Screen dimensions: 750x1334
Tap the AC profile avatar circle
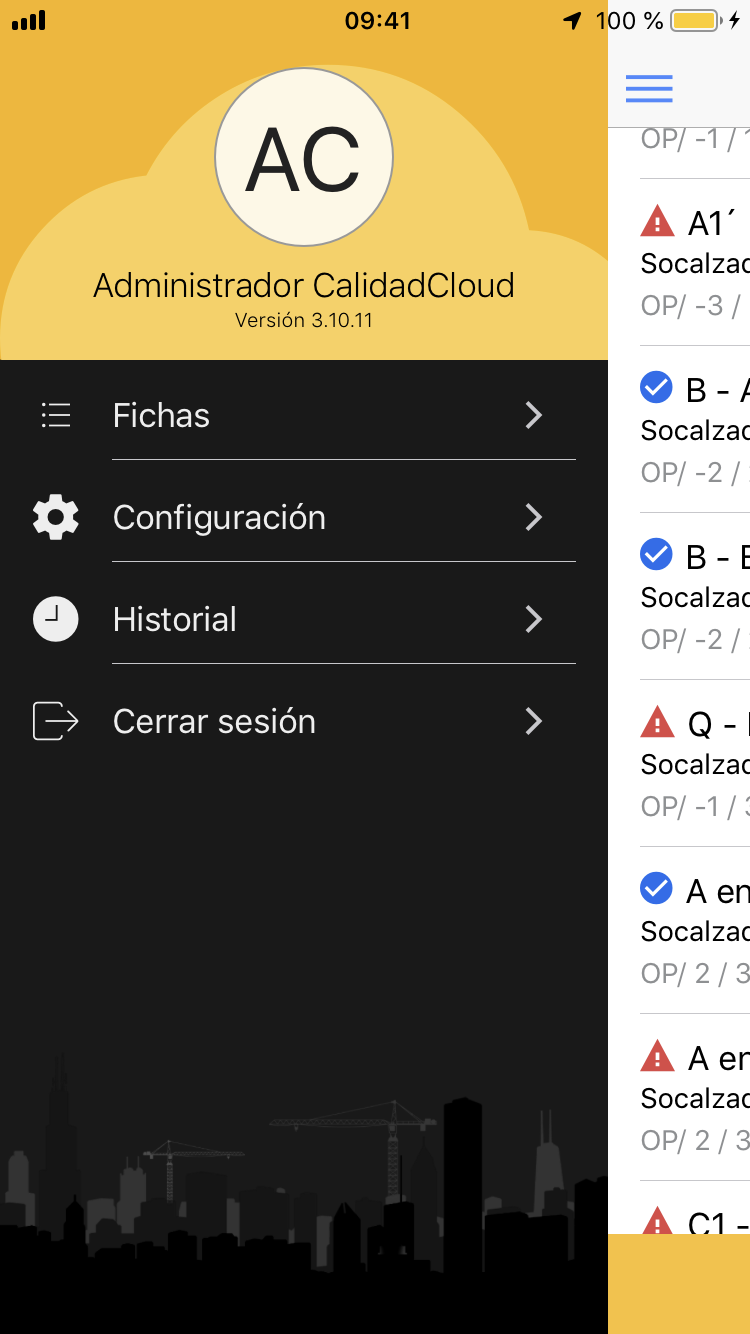point(304,157)
